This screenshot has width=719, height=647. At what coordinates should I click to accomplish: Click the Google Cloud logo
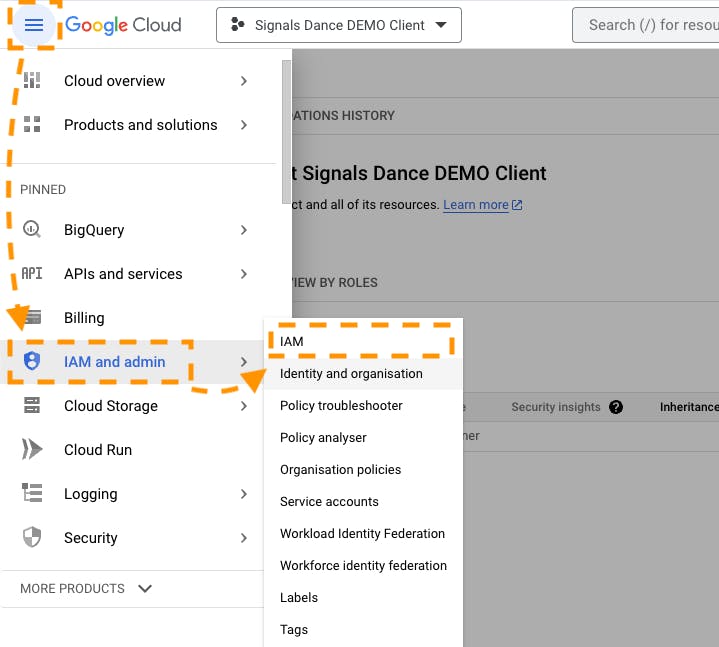click(x=123, y=25)
